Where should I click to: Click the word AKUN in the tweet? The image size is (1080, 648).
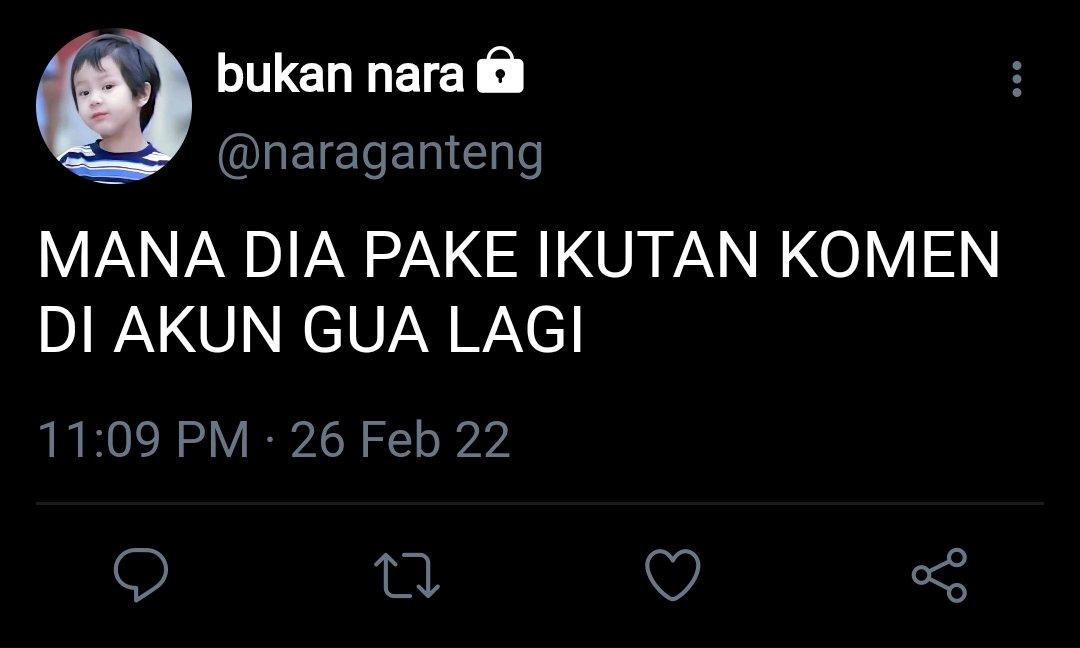[198, 329]
